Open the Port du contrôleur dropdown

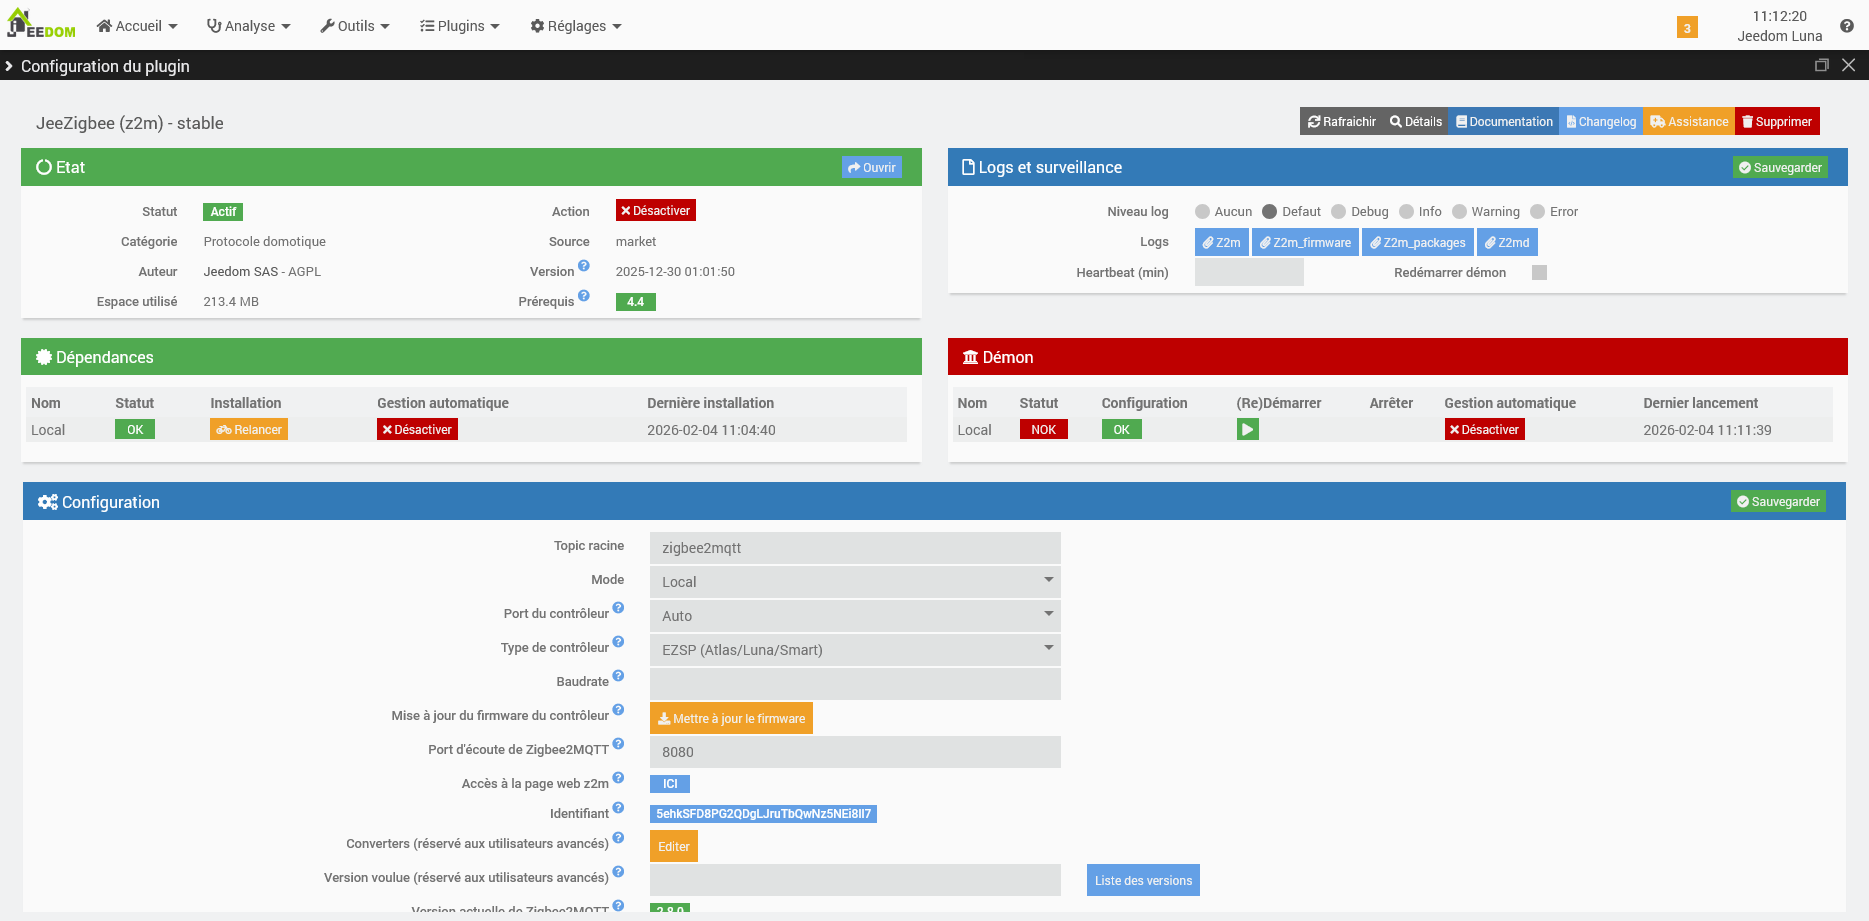(855, 616)
